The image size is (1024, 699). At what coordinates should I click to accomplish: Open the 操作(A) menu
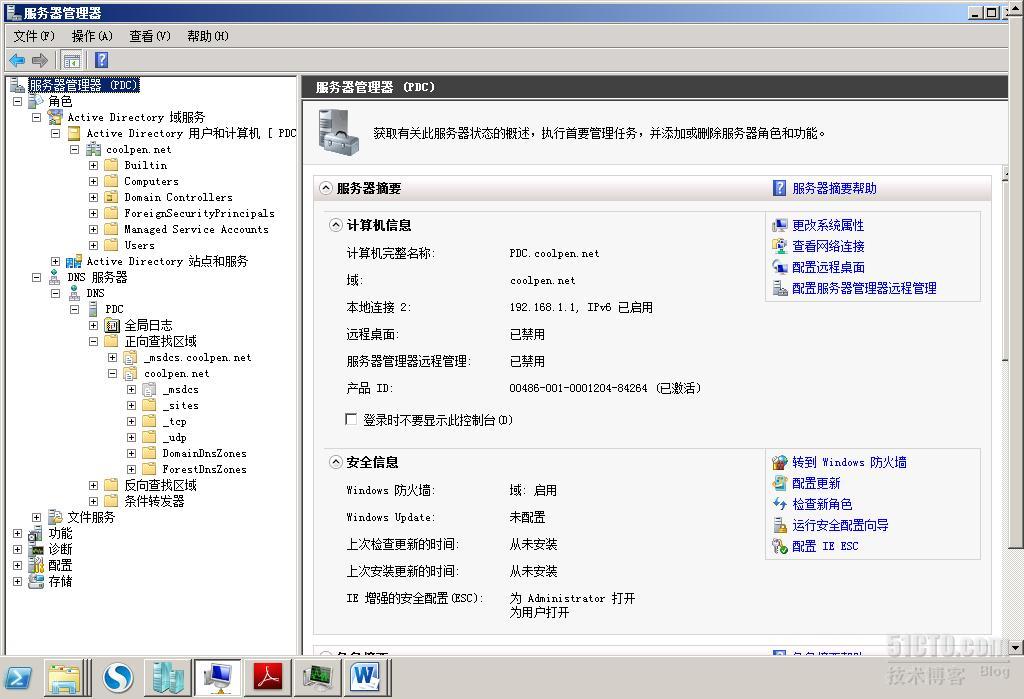92,36
